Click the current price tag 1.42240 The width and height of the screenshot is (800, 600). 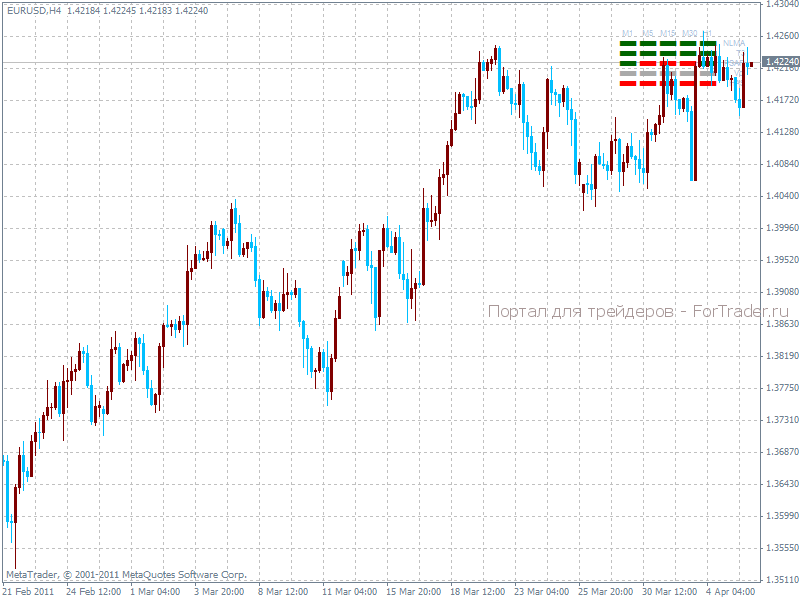[x=780, y=62]
